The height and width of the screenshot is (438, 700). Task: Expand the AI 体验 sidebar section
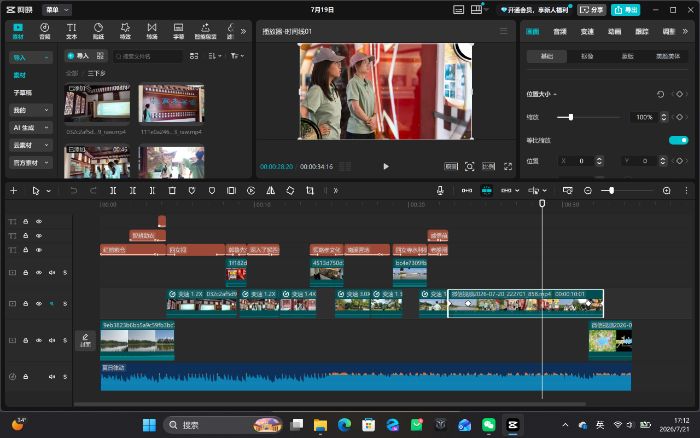[30, 128]
